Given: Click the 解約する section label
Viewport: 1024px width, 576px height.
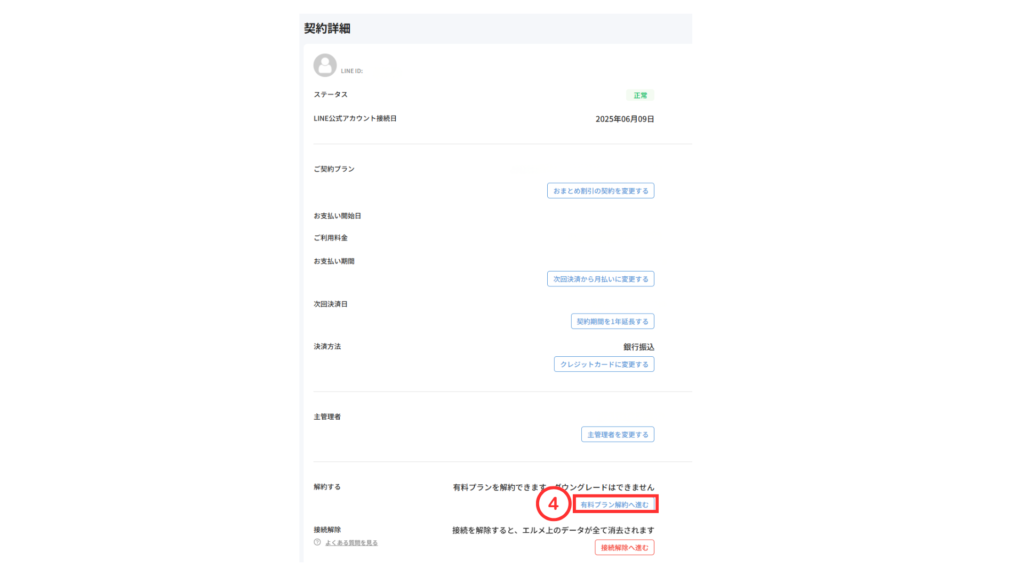Looking at the screenshot, I should [x=327, y=487].
